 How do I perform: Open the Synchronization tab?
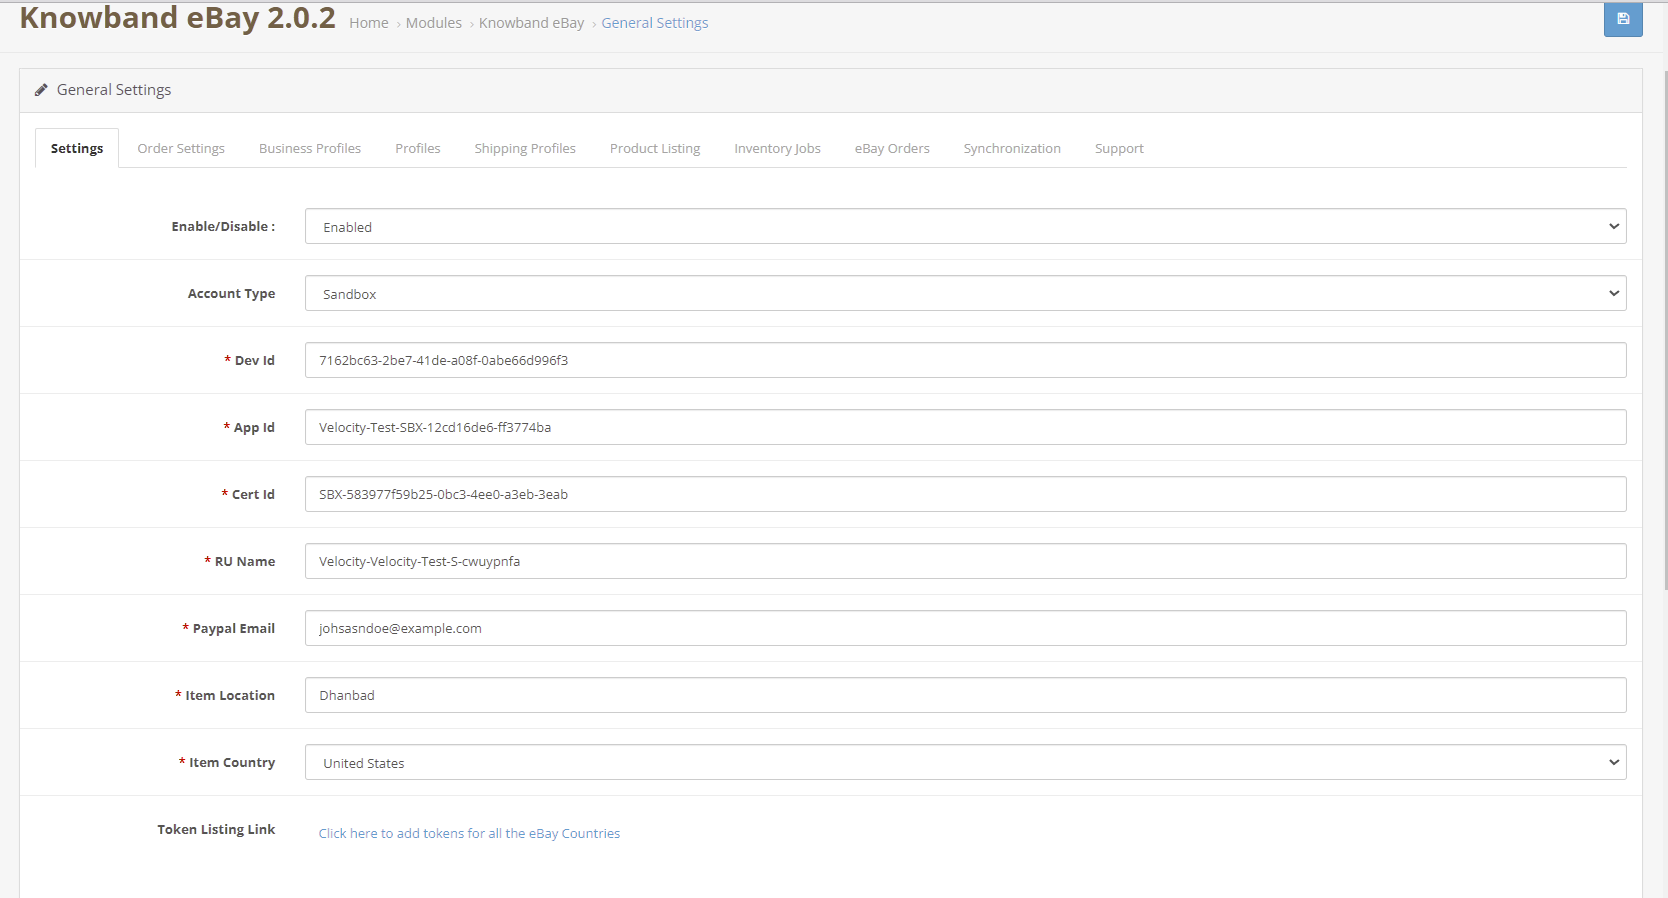tap(1012, 148)
